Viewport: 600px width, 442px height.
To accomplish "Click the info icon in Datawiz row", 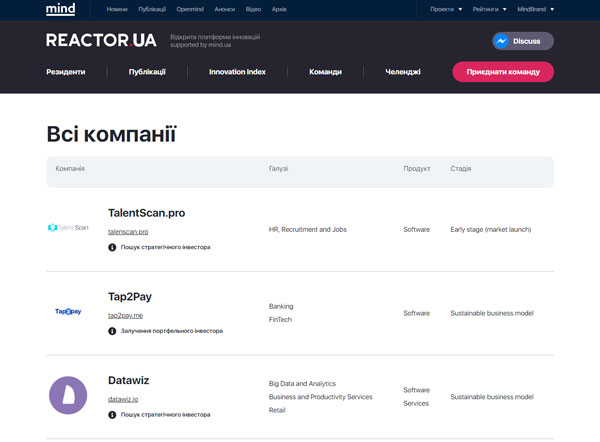I will [112, 414].
